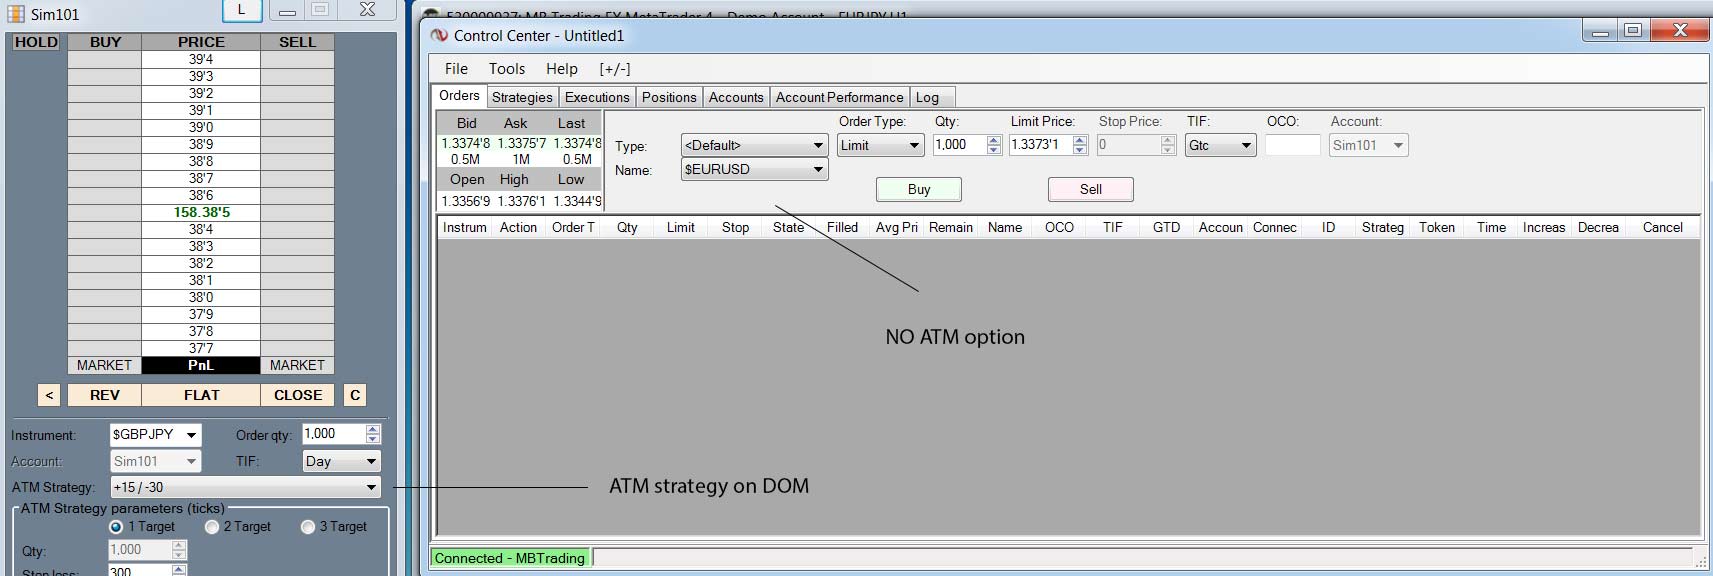Click the Connected - MBTrading status
The width and height of the screenshot is (1713, 576).
click(510, 558)
